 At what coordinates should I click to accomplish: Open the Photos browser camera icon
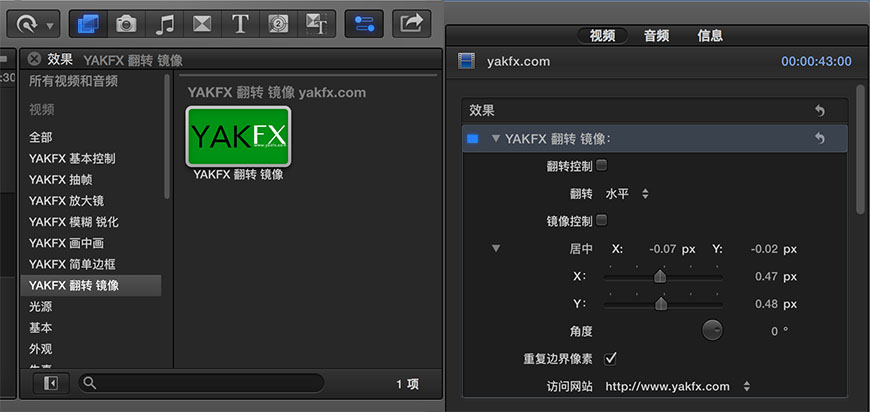pos(127,24)
